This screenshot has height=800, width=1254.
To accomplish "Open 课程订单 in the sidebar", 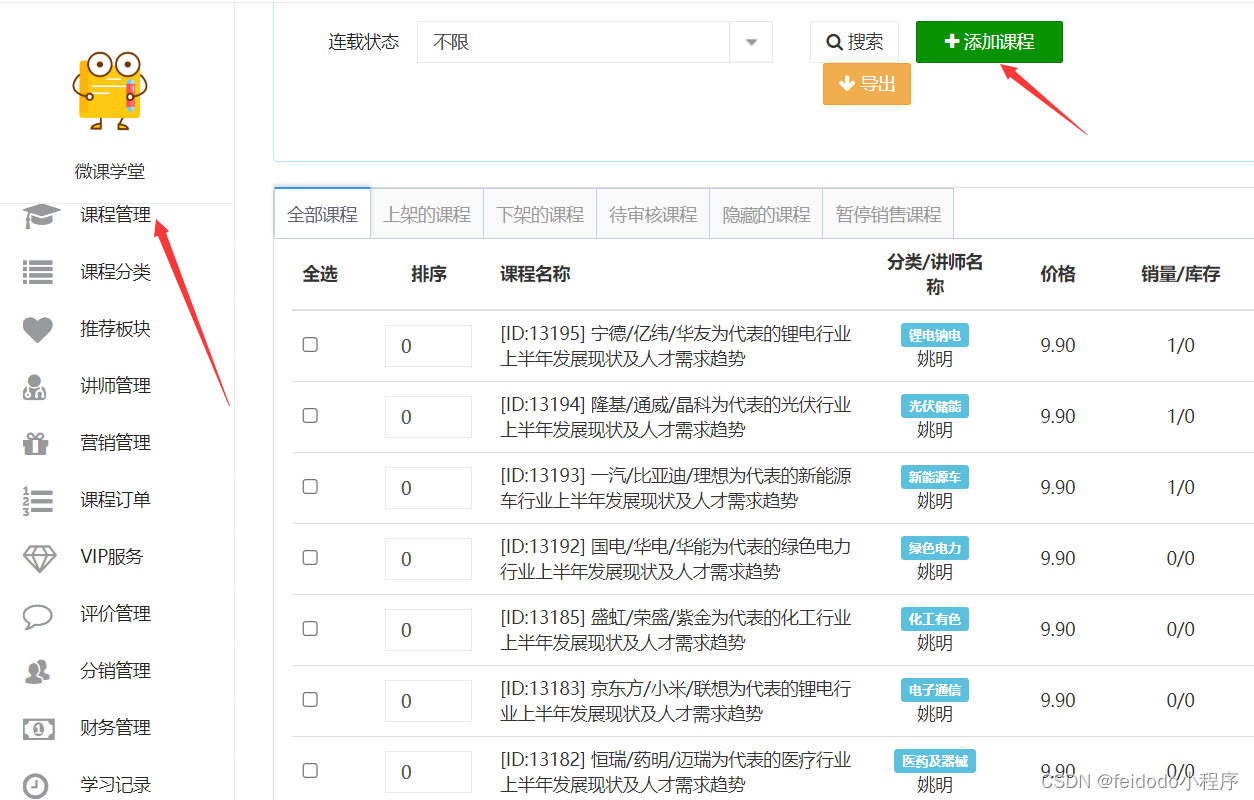I will pos(116,500).
